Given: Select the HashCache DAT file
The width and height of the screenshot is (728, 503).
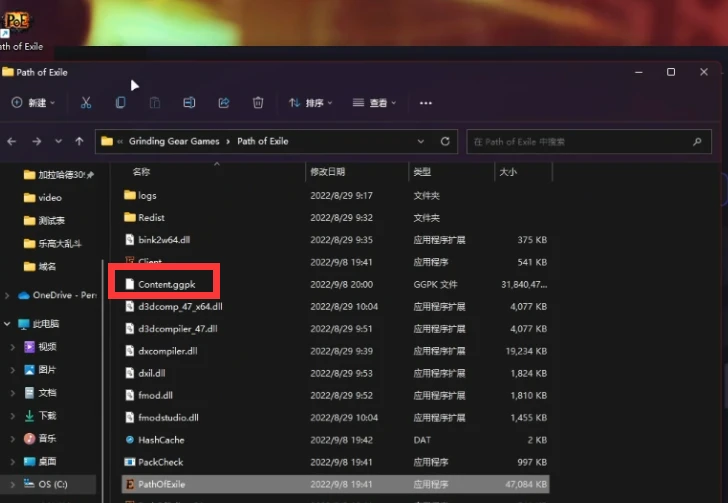Looking at the screenshot, I should [337, 440].
